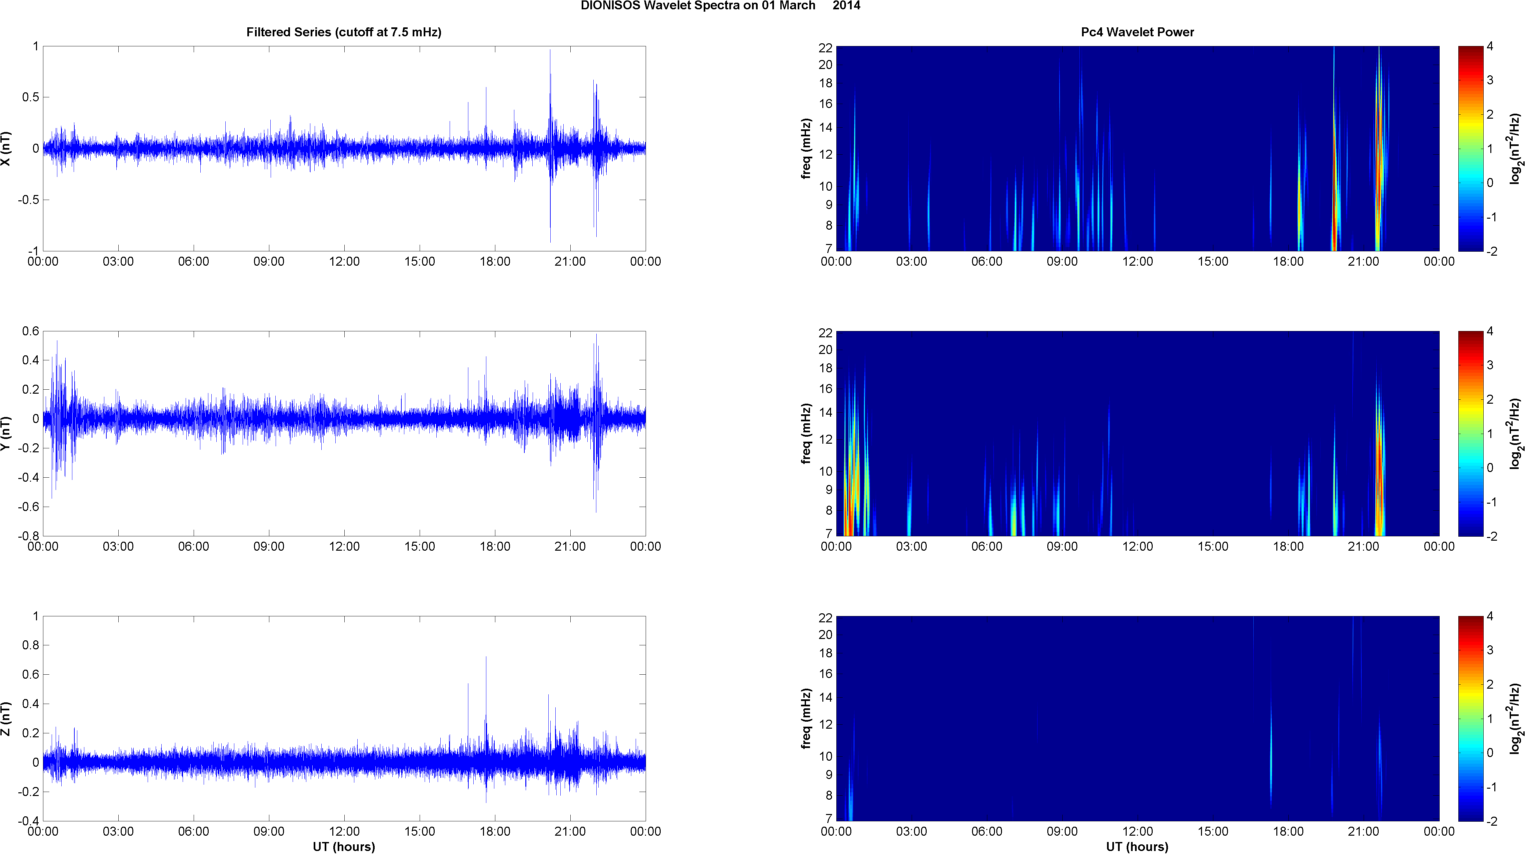Image resolution: width=1525 pixels, height=854 pixels.
Task: Click the middle Pc4 wavelet spectrogram
Action: (x=1137, y=433)
